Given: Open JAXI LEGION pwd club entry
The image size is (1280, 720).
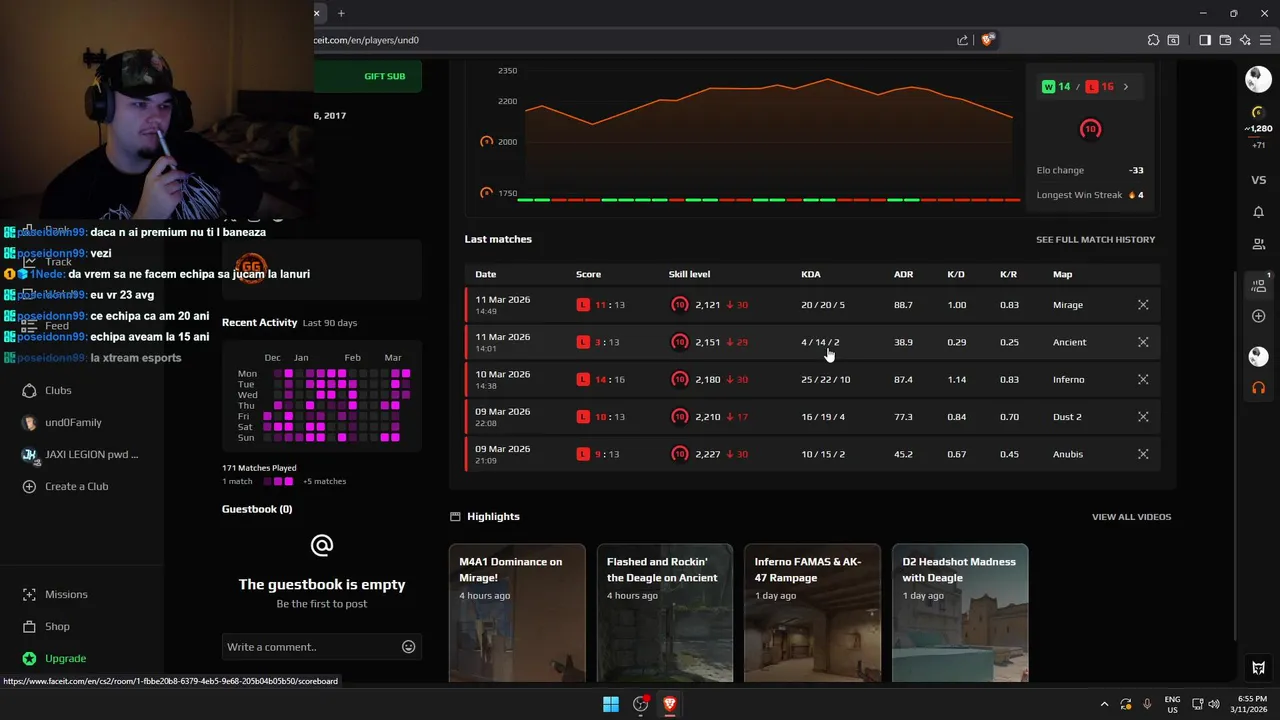Looking at the screenshot, I should coord(91,454).
